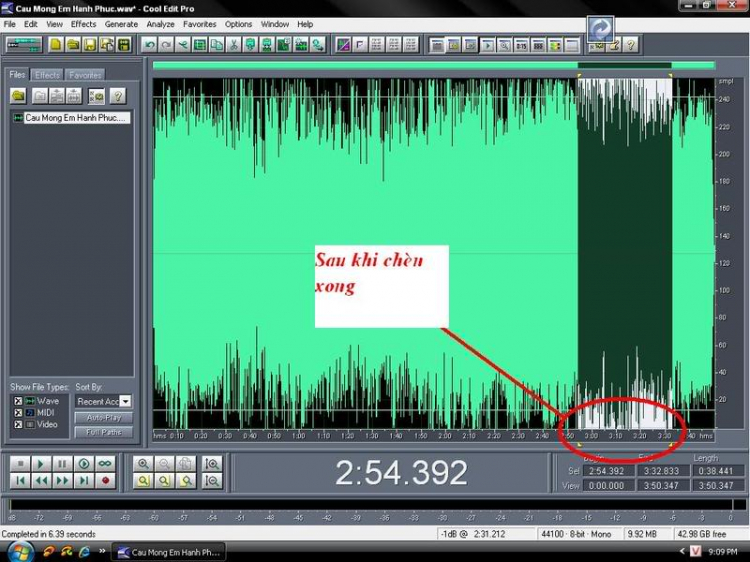Start playback with the play button
Image resolution: width=750 pixels, height=562 pixels.
pos(41,463)
